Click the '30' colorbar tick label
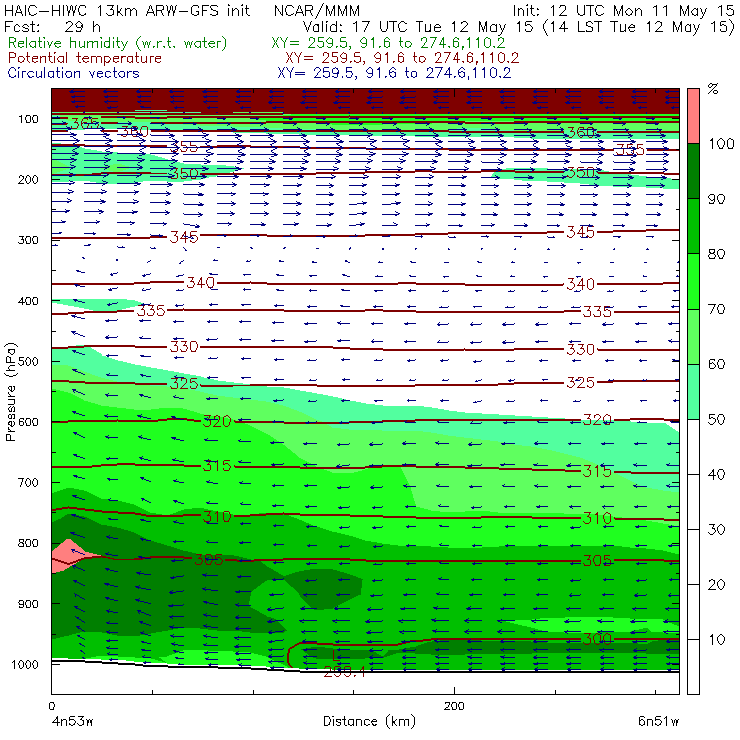Screen dimensions: 740x740 click(x=716, y=530)
